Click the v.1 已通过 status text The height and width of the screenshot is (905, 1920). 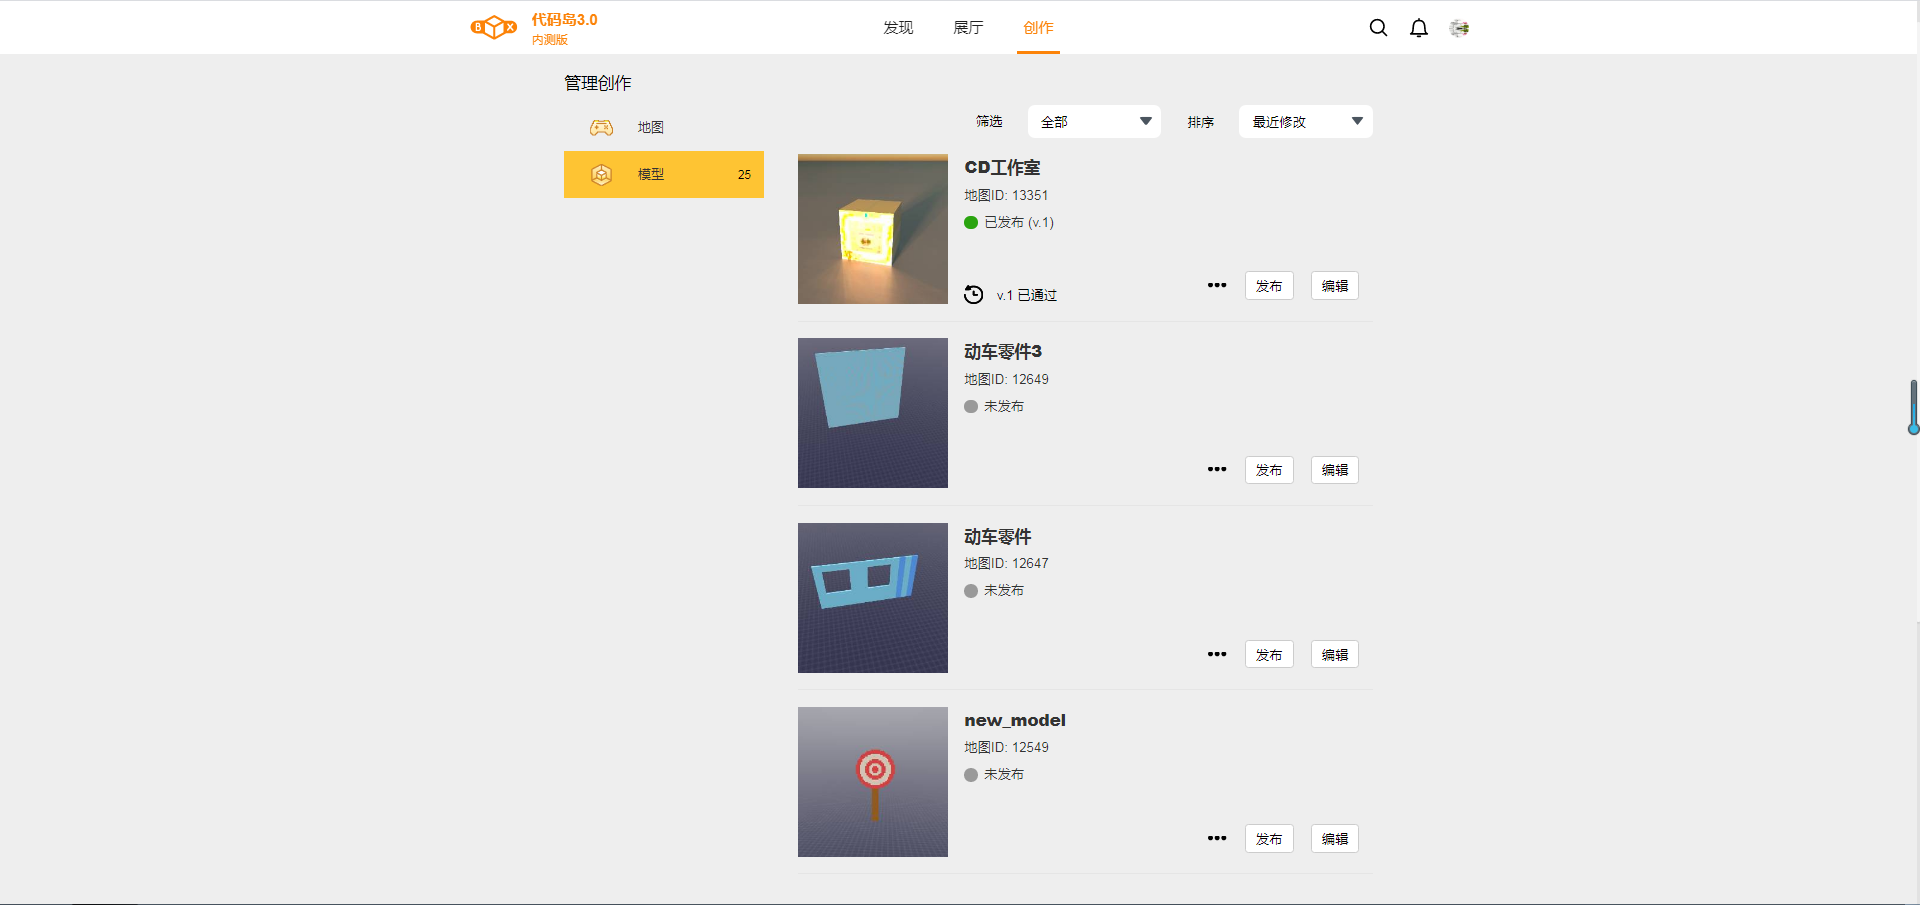[1027, 295]
